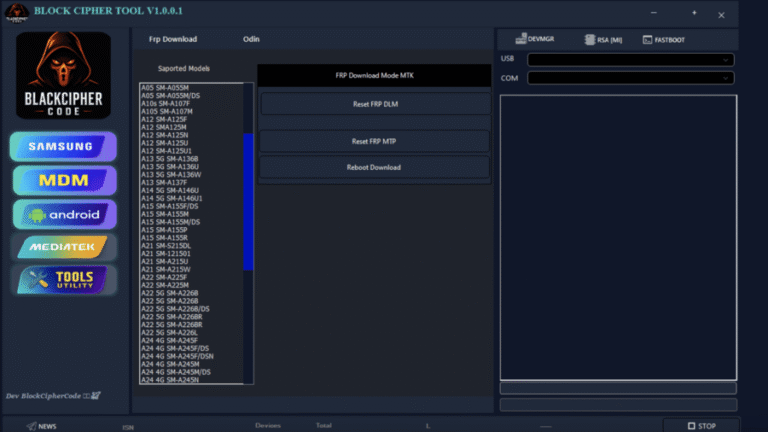Click the models list blue scrollbar thumb
The width and height of the screenshot is (768, 432).
(248, 201)
